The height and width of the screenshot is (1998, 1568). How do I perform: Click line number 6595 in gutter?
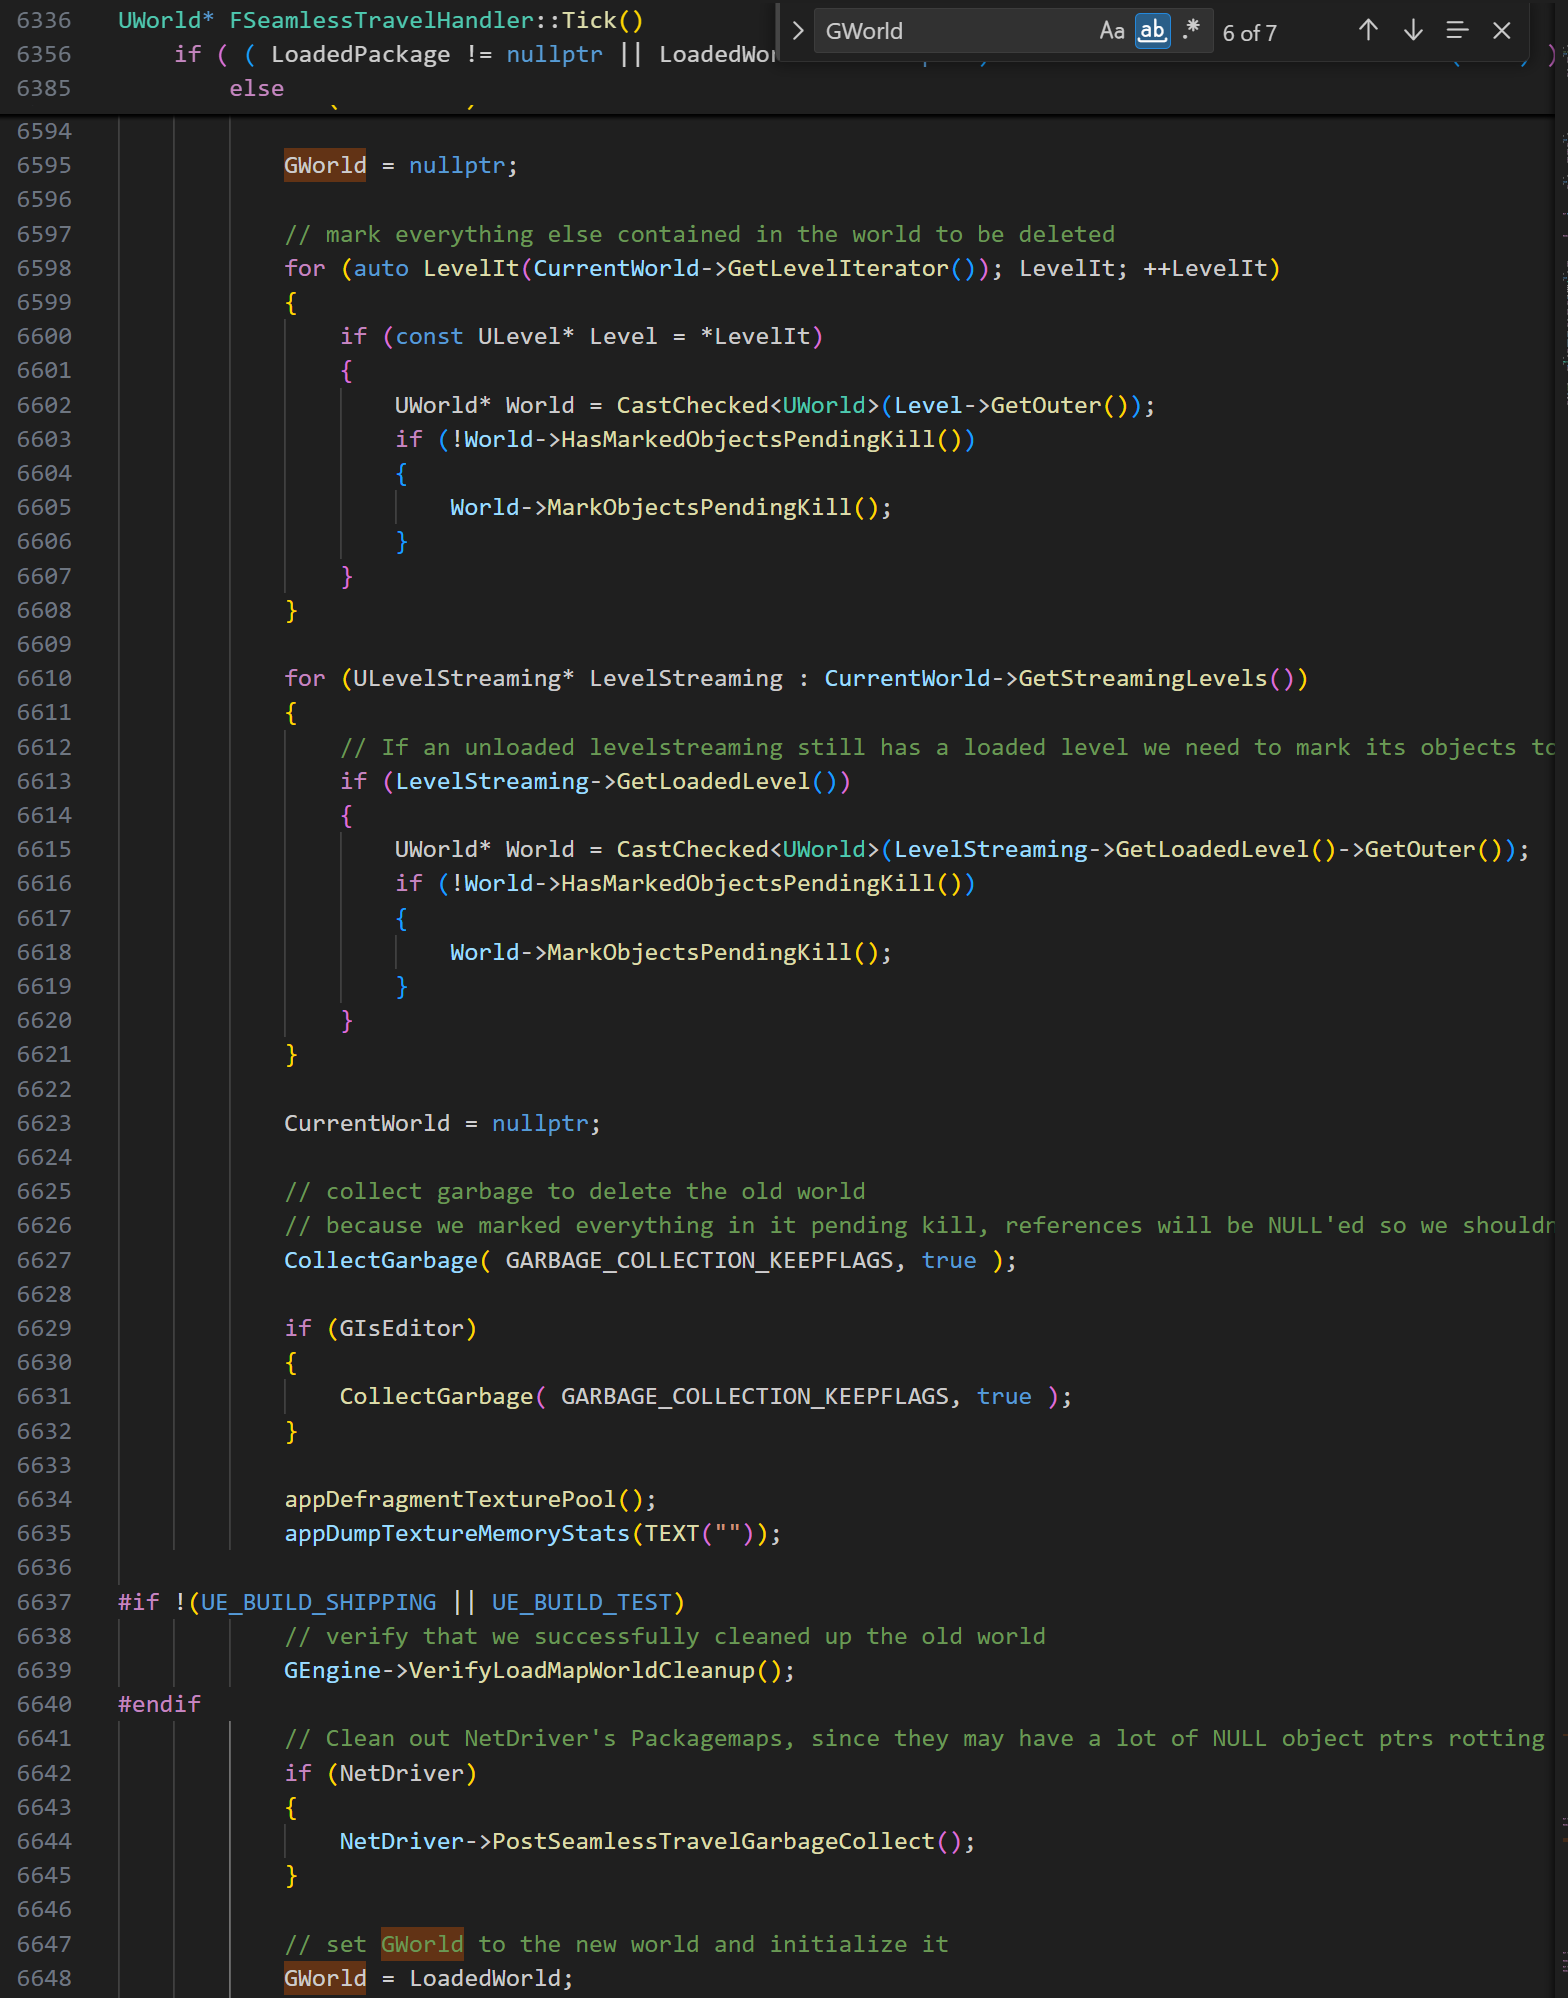pyautogui.click(x=44, y=165)
